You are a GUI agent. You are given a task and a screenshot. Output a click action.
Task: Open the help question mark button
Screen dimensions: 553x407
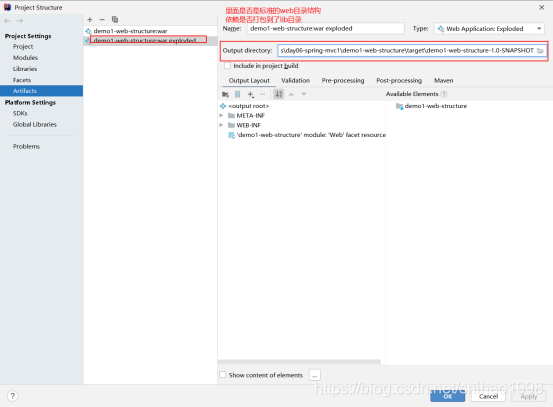12,396
